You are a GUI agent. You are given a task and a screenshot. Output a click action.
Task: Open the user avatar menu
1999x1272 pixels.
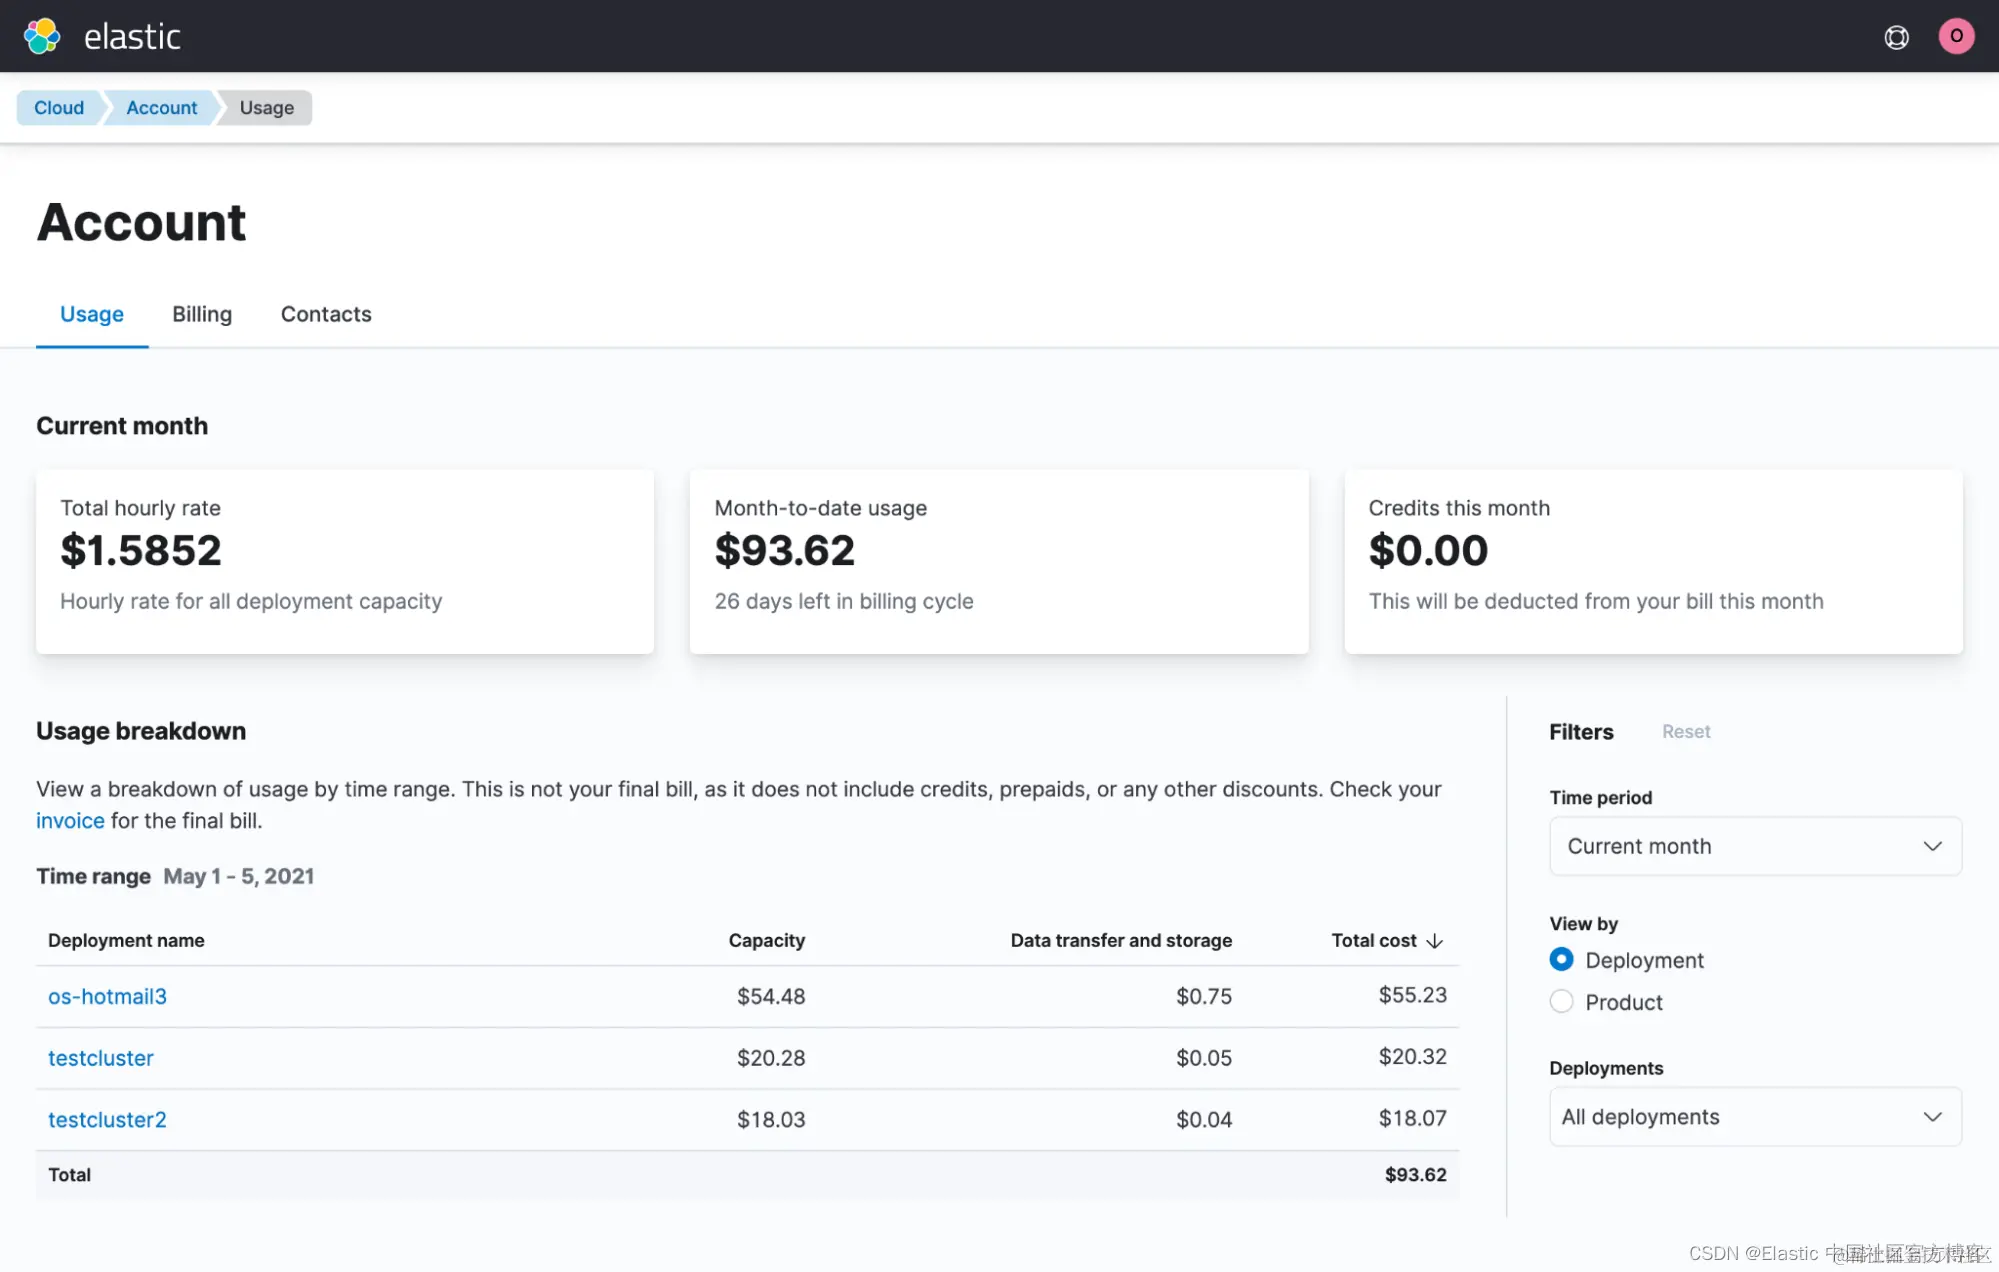[1956, 36]
